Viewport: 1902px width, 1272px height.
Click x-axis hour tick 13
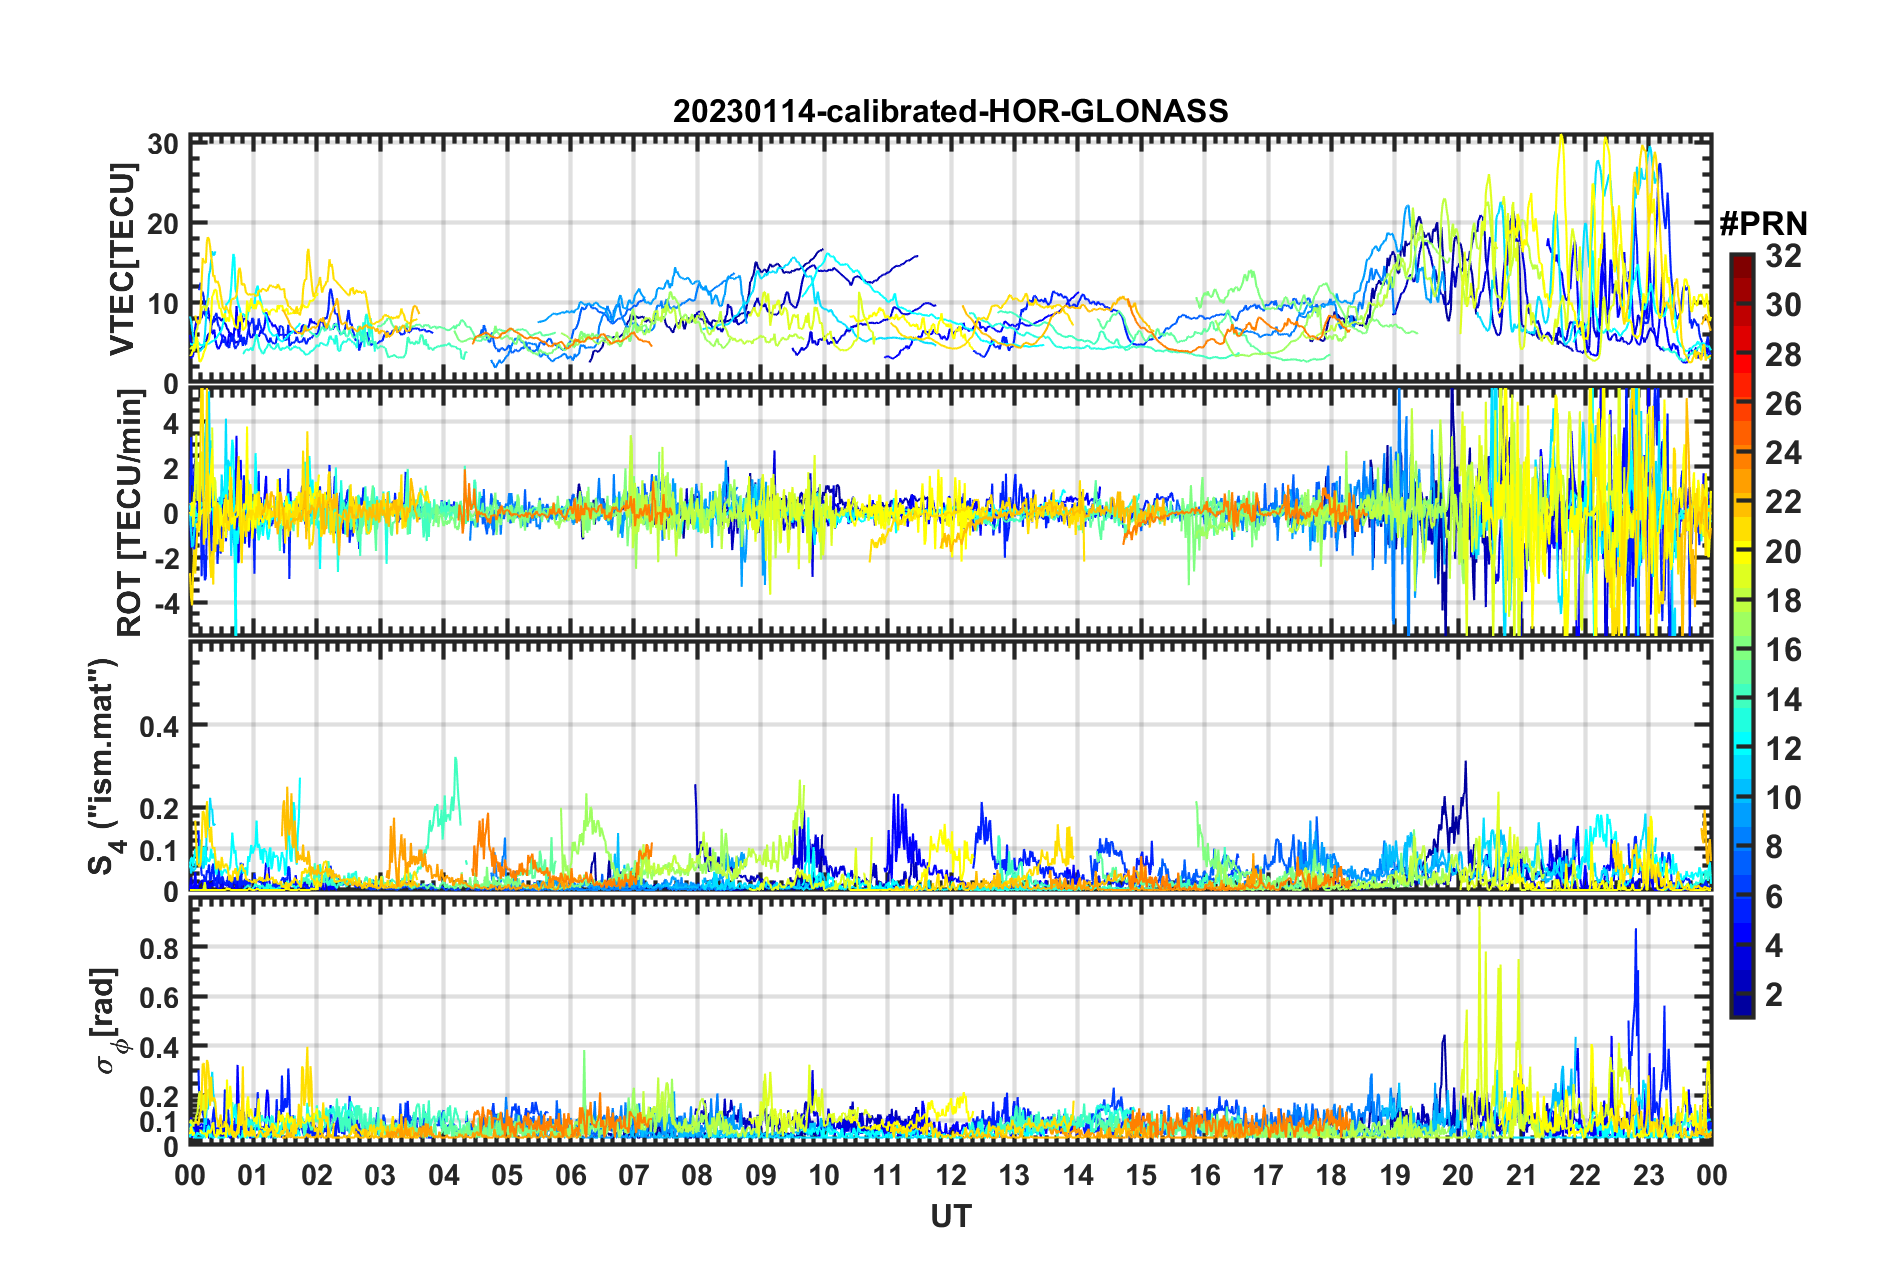click(1014, 1175)
